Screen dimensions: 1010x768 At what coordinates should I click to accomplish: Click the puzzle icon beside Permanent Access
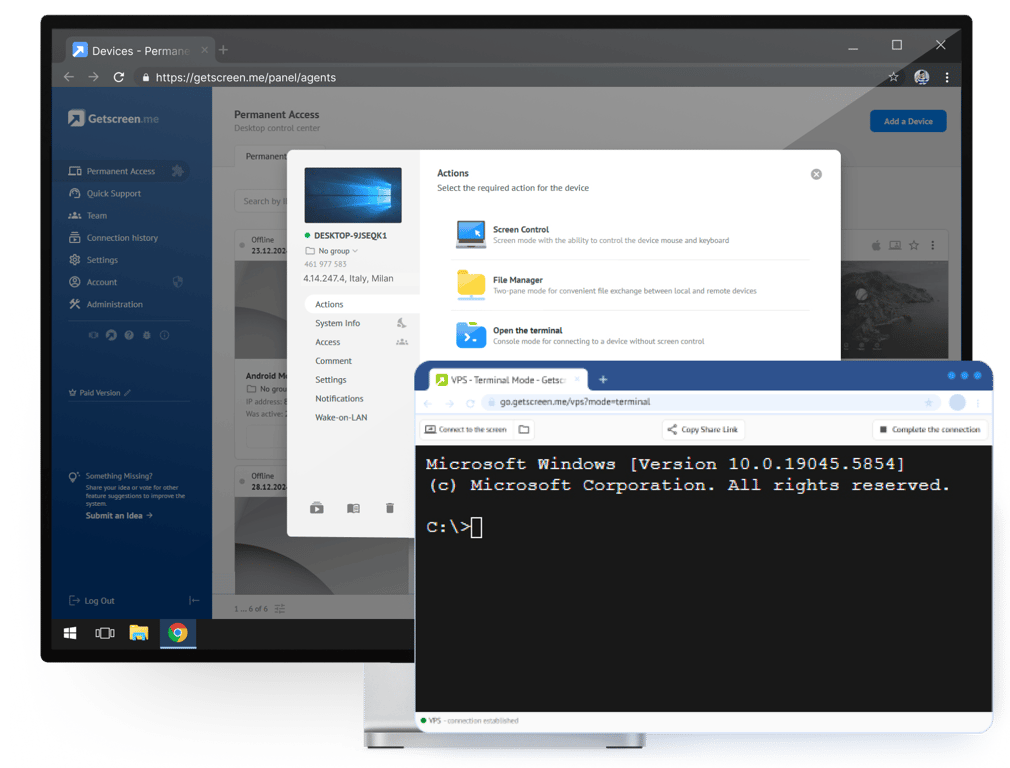pyautogui.click(x=178, y=171)
